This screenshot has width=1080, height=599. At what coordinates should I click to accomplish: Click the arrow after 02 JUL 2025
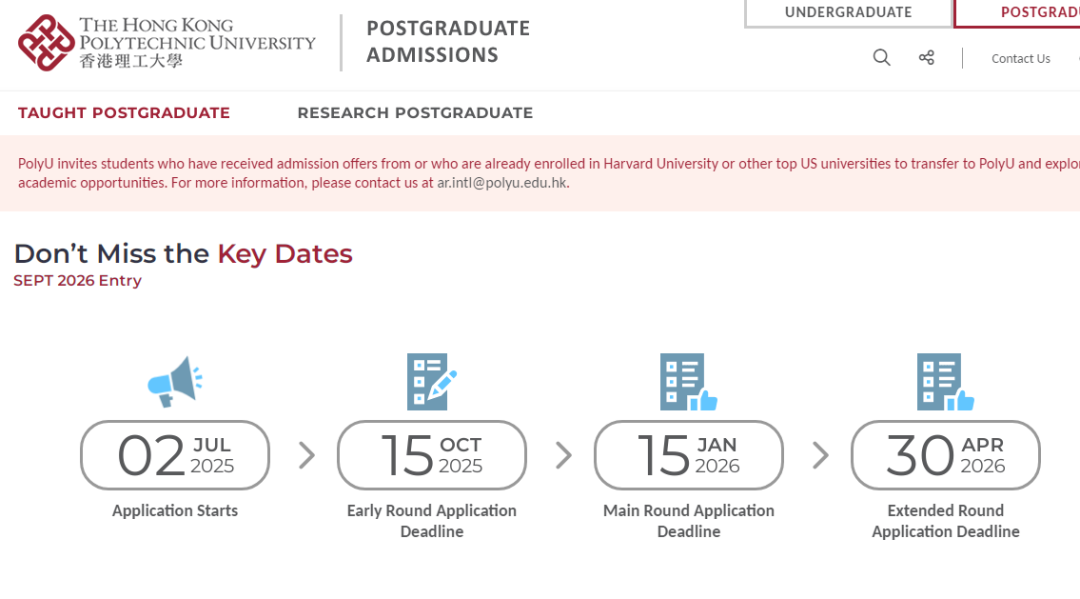307,455
